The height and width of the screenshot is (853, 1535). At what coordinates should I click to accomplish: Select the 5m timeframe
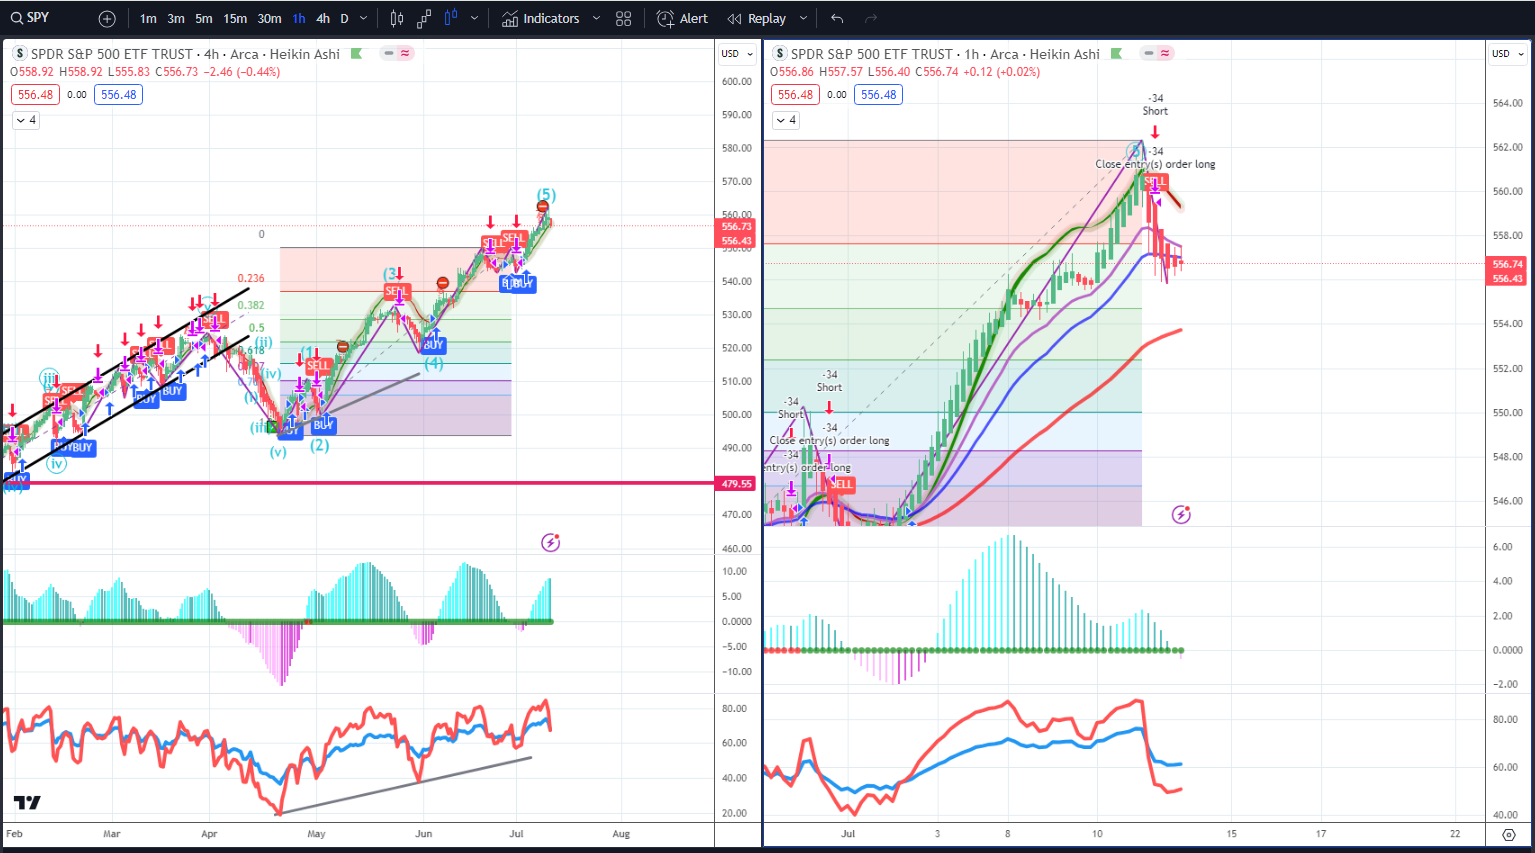pyautogui.click(x=204, y=19)
